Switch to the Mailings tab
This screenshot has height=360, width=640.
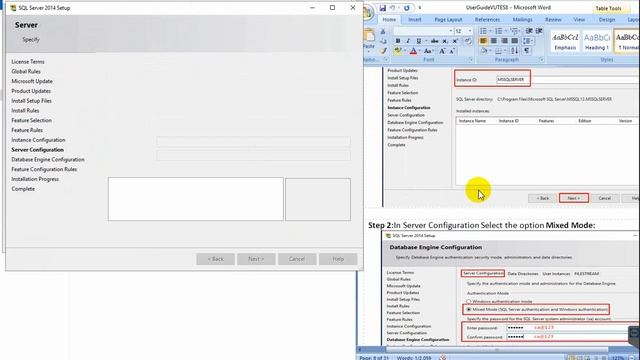pos(522,20)
